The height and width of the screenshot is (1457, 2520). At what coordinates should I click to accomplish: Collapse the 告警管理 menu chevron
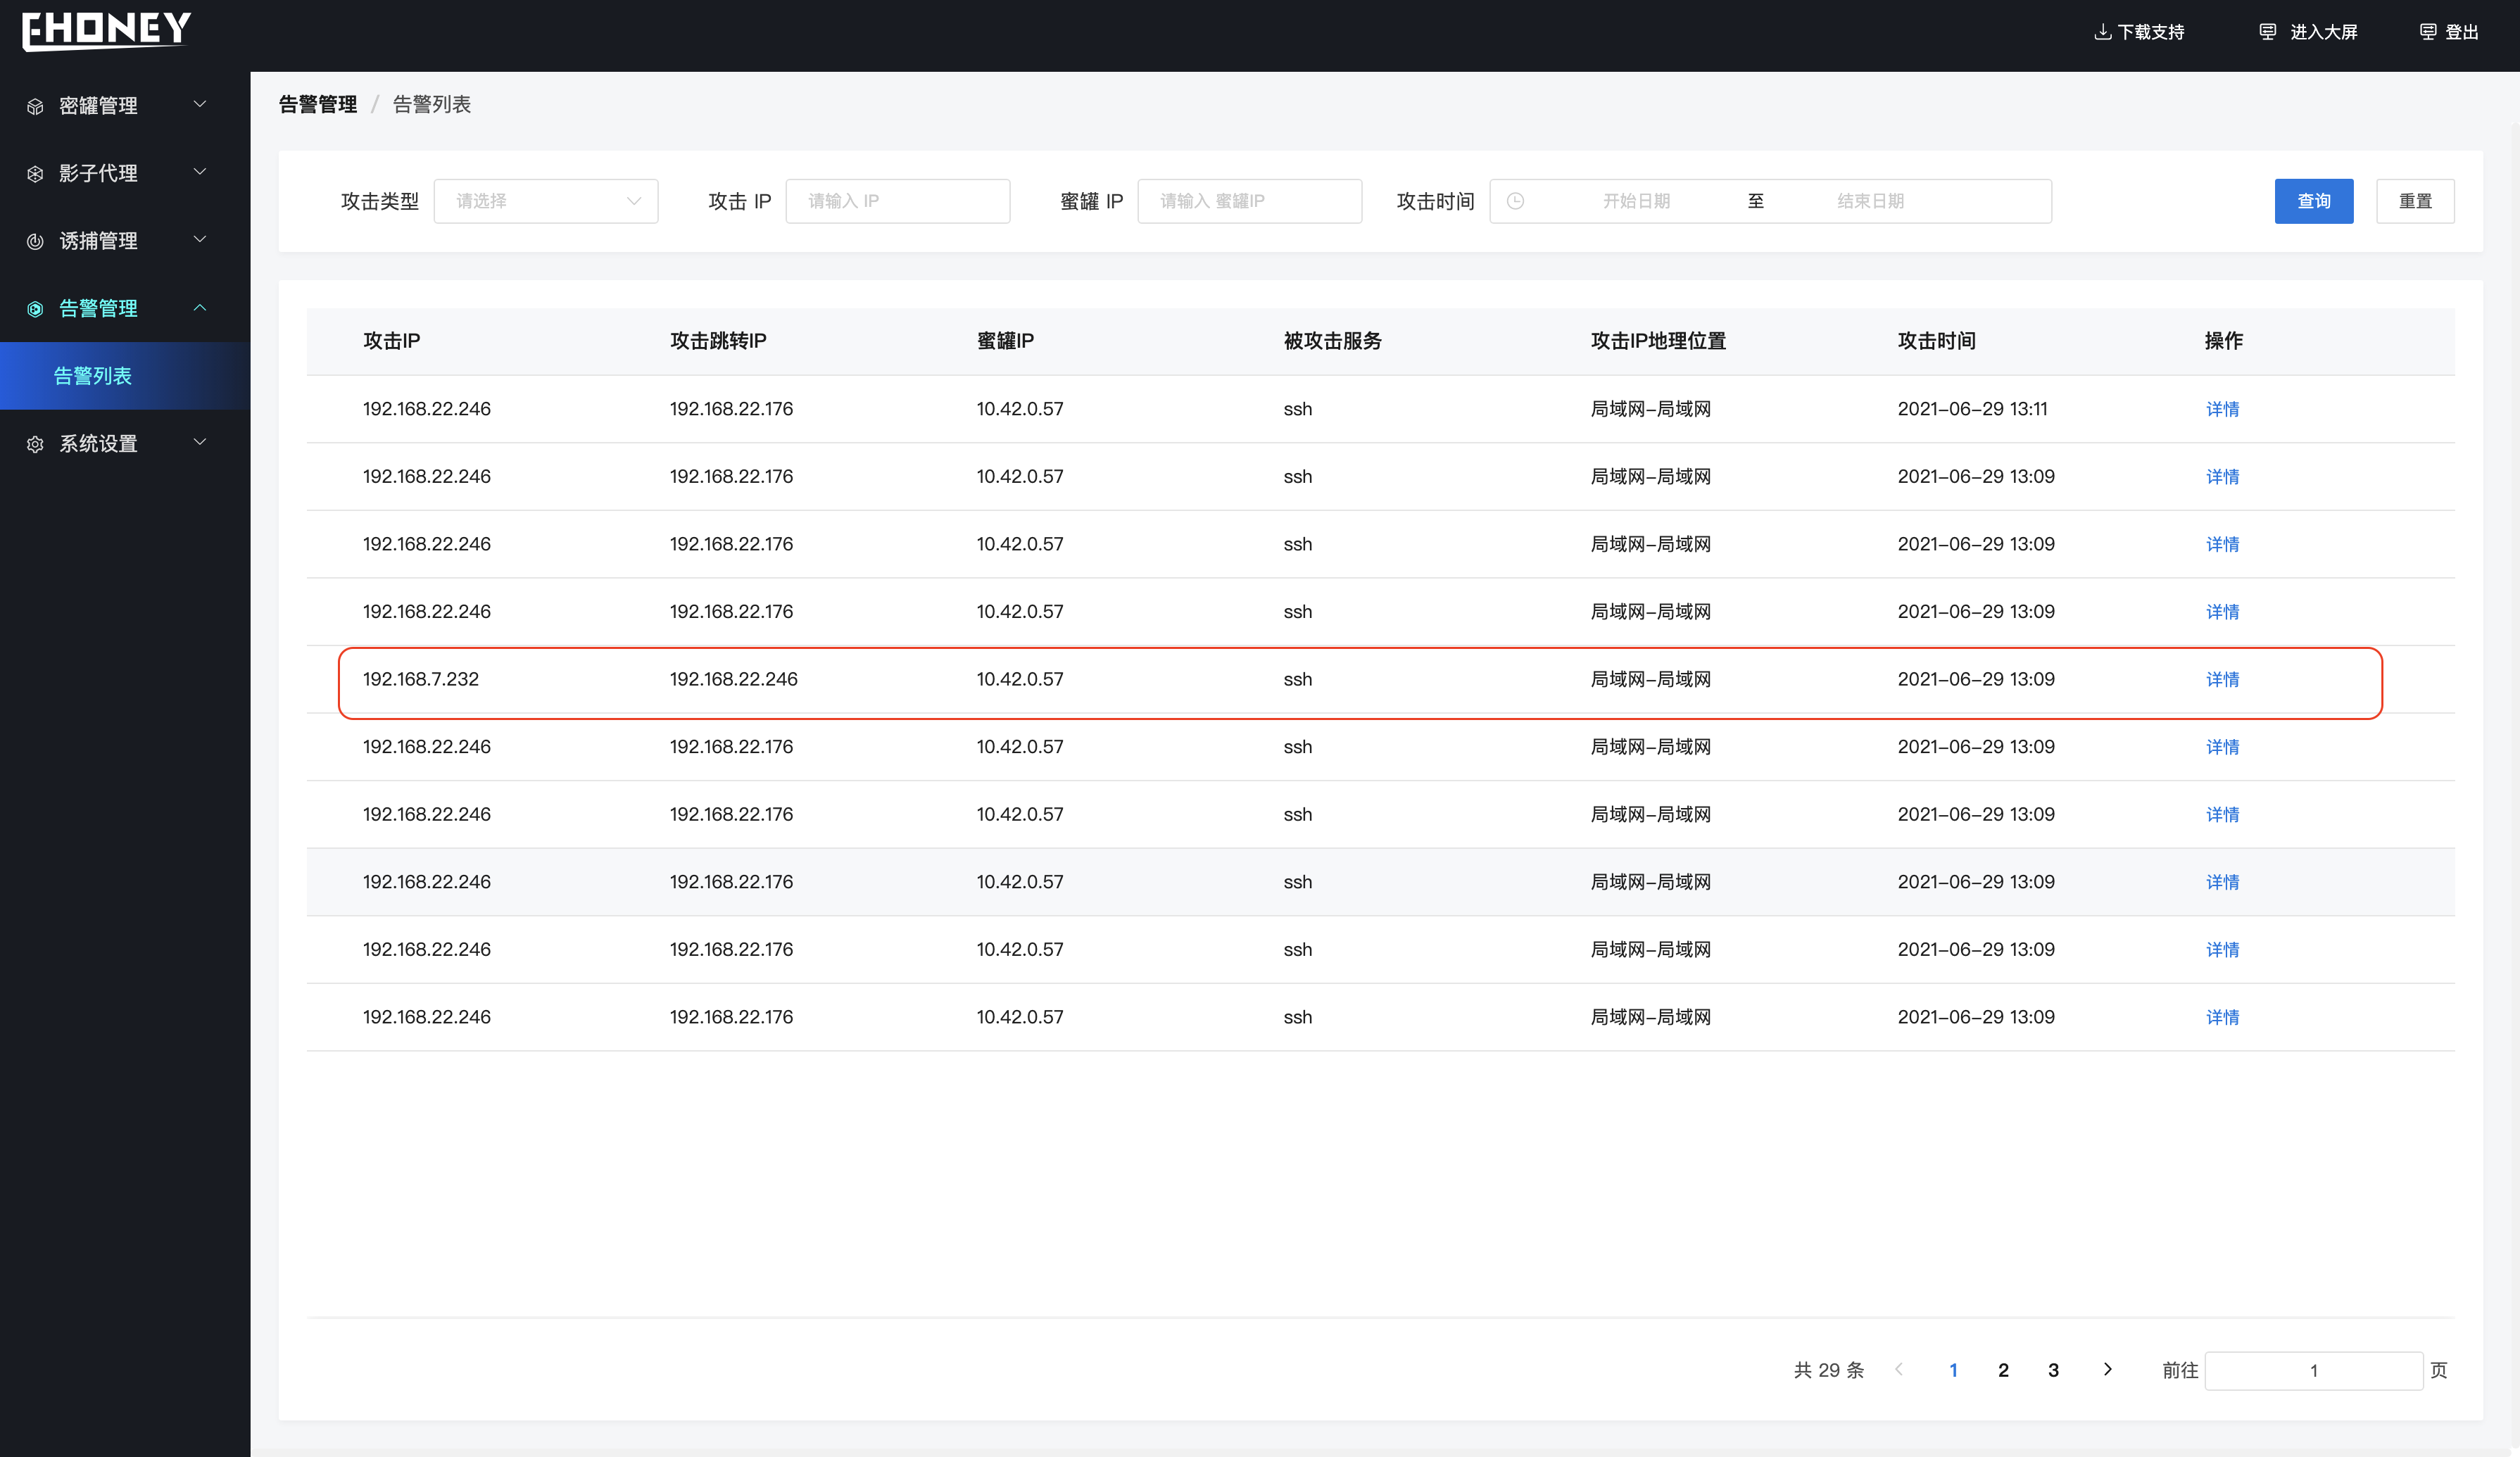200,307
